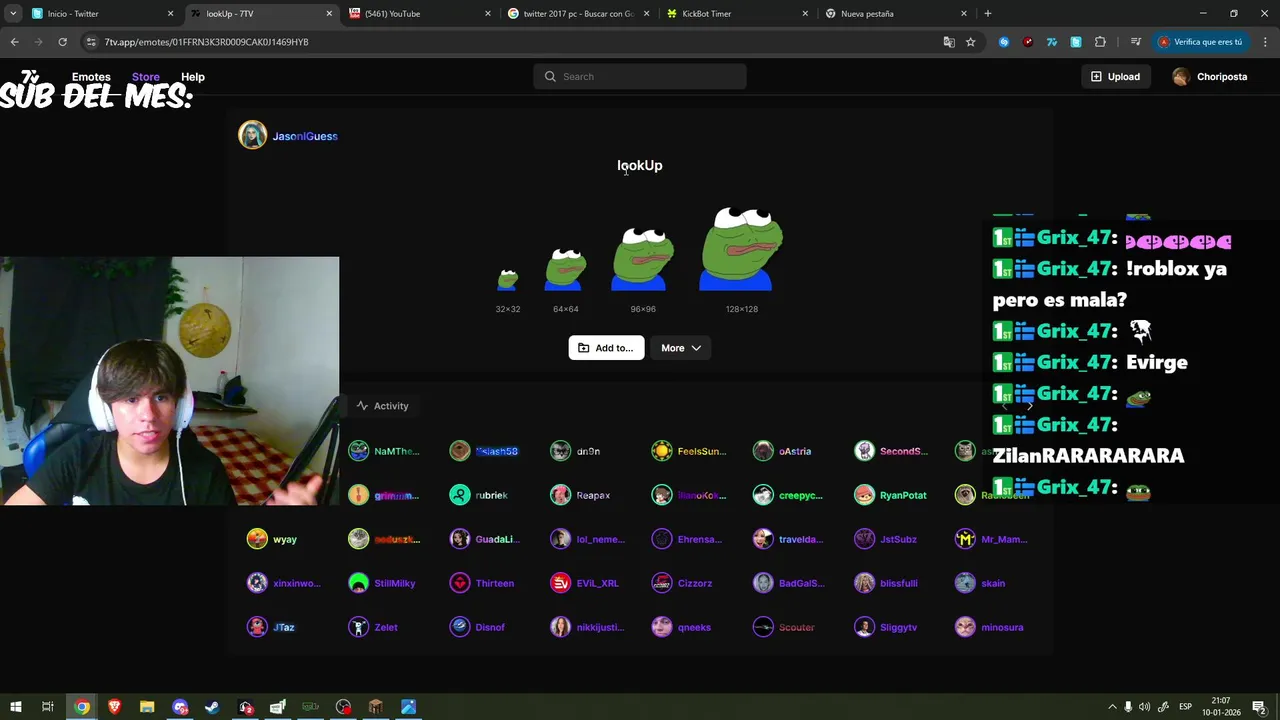Open the JasonIGuess profile link
Image resolution: width=1280 pixels, height=720 pixels.
tap(305, 136)
